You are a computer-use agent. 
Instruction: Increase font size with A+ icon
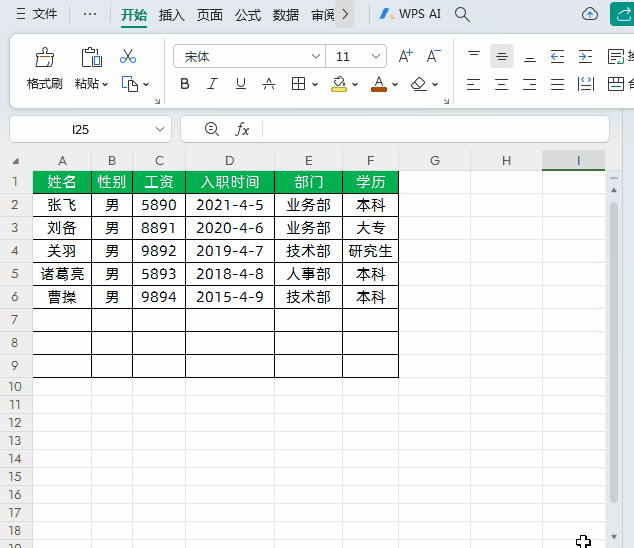click(x=406, y=56)
